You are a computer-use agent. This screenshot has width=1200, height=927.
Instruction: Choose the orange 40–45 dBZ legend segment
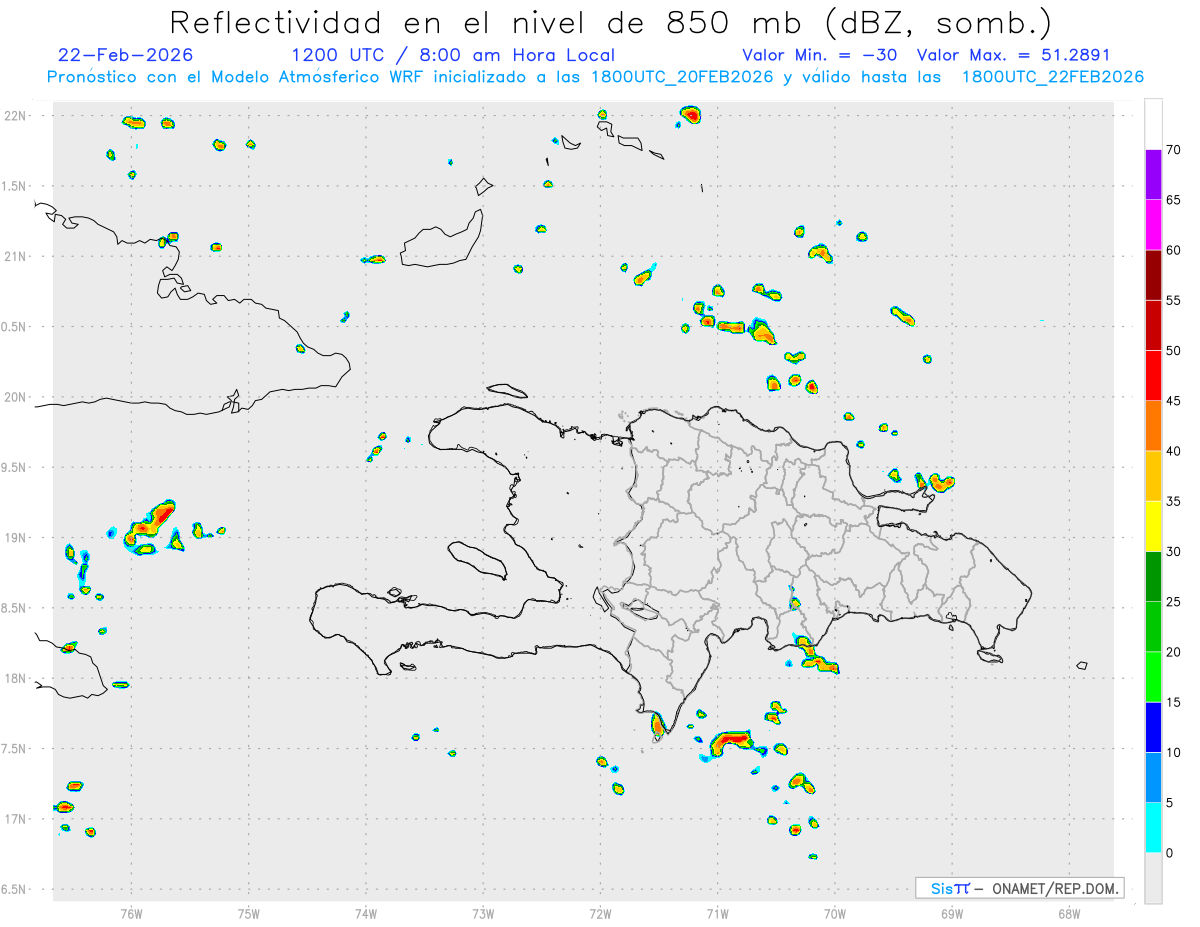1153,426
